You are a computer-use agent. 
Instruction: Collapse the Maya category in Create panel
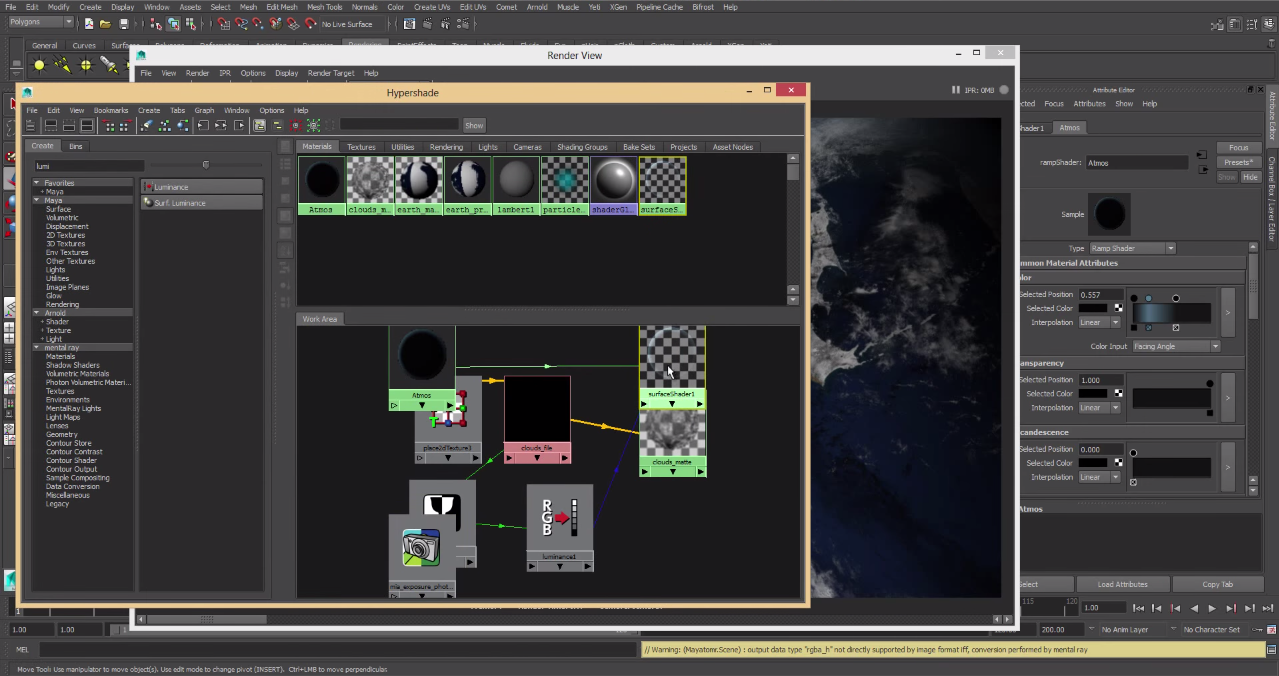(x=37, y=200)
